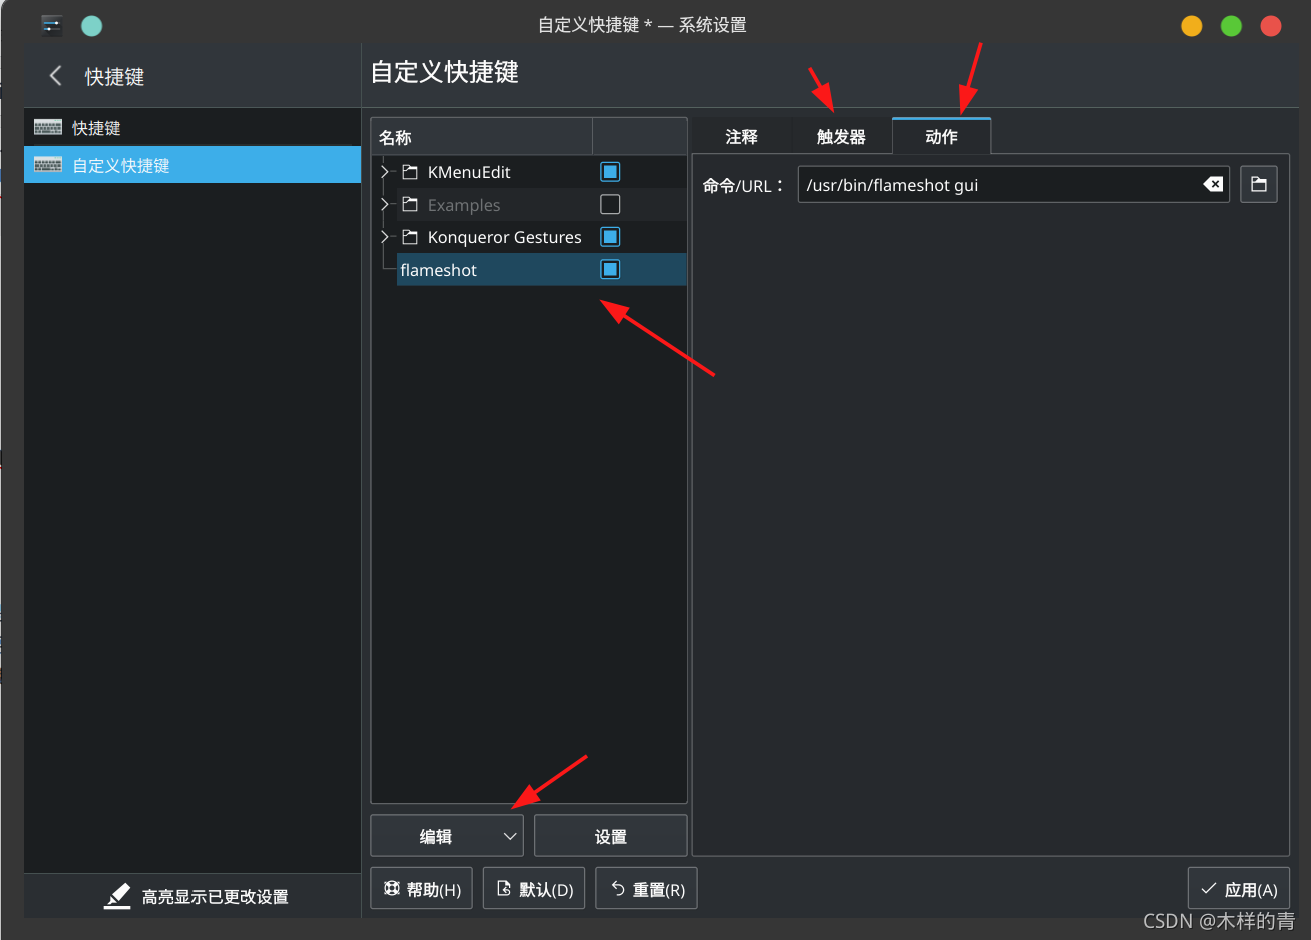Expand the Examples group
1311x940 pixels.
pyautogui.click(x=385, y=204)
